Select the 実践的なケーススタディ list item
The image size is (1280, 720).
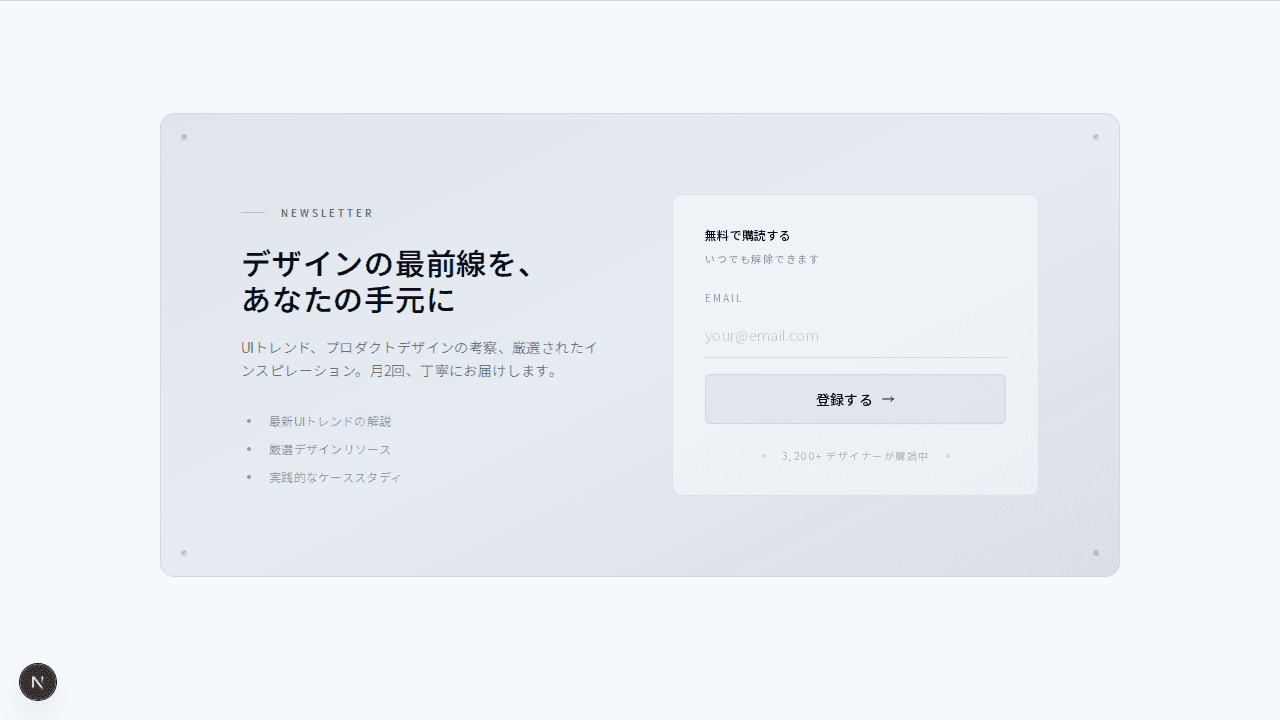tap(335, 478)
